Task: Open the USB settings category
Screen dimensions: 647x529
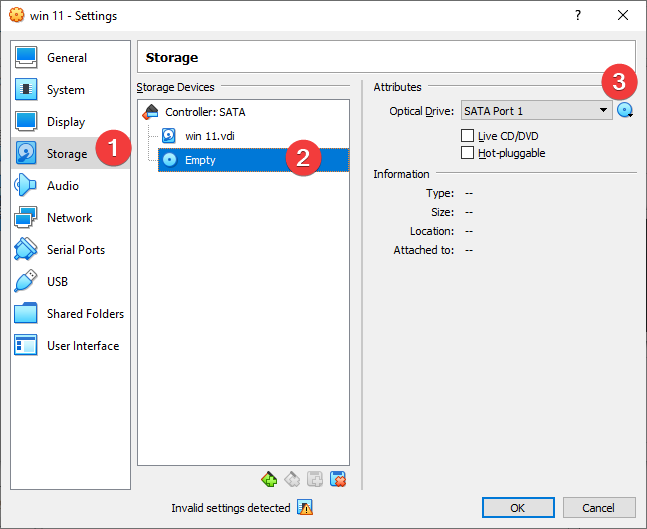Action: click(70, 281)
